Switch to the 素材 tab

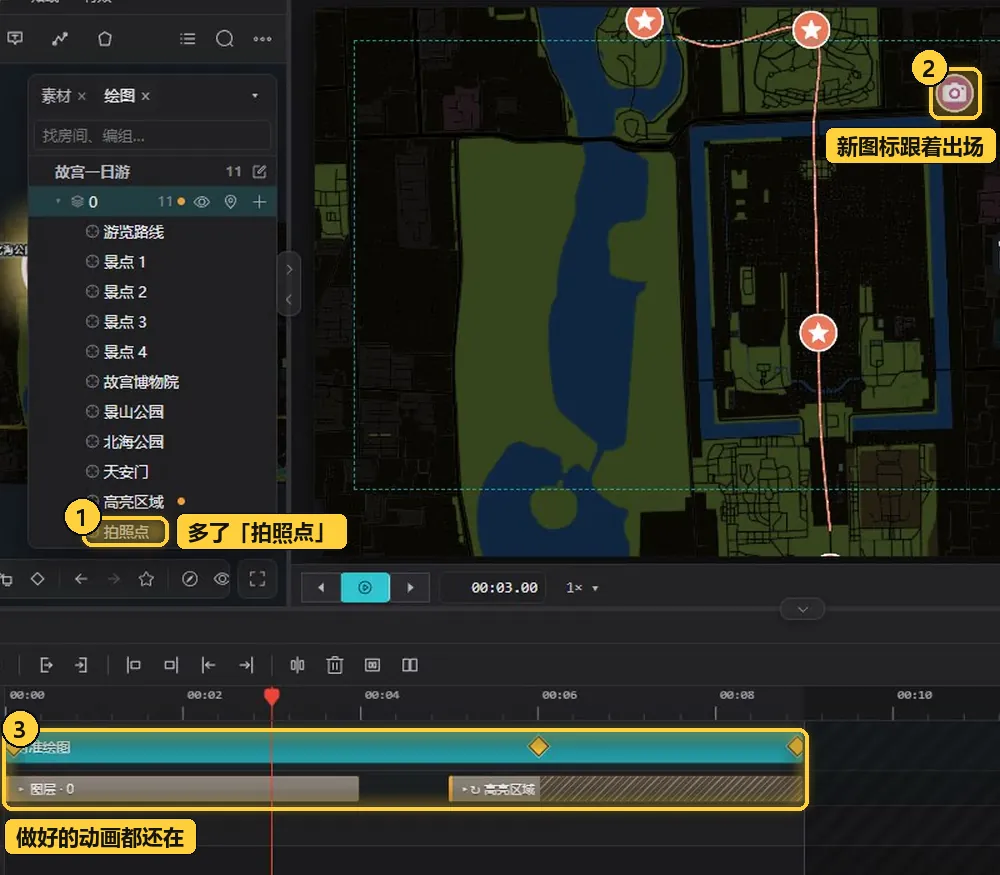[55, 96]
